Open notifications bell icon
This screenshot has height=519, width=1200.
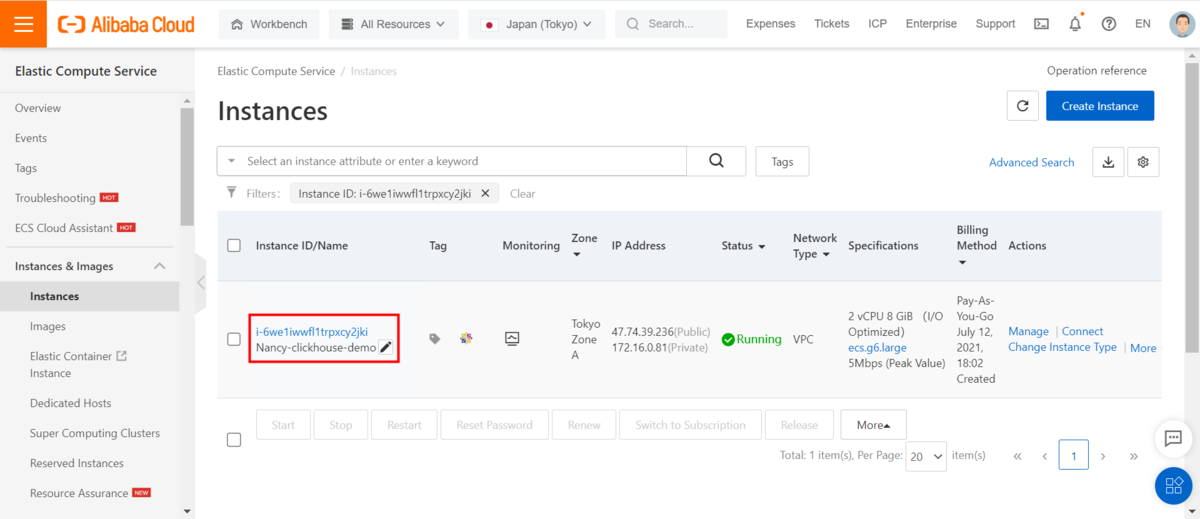(x=1075, y=24)
